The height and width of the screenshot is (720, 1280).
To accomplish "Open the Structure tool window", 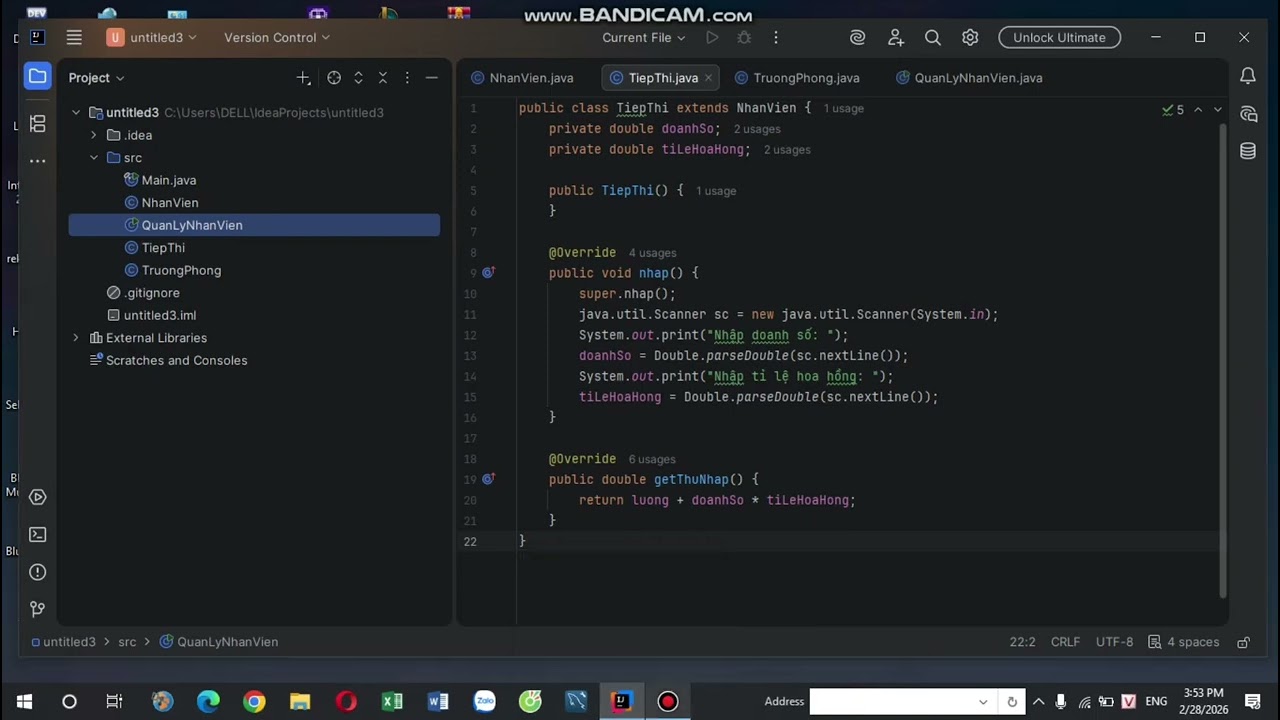I will [x=37, y=123].
